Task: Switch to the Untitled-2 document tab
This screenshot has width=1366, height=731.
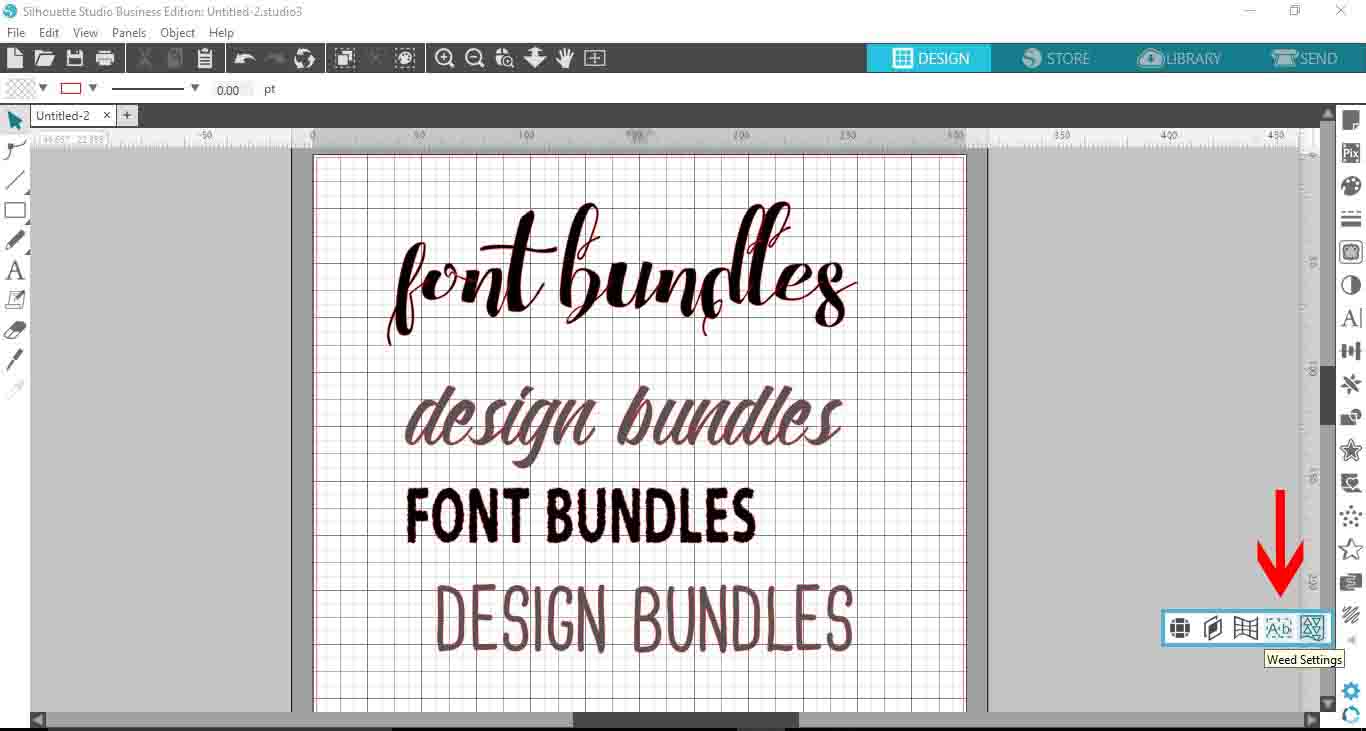Action: tap(65, 116)
